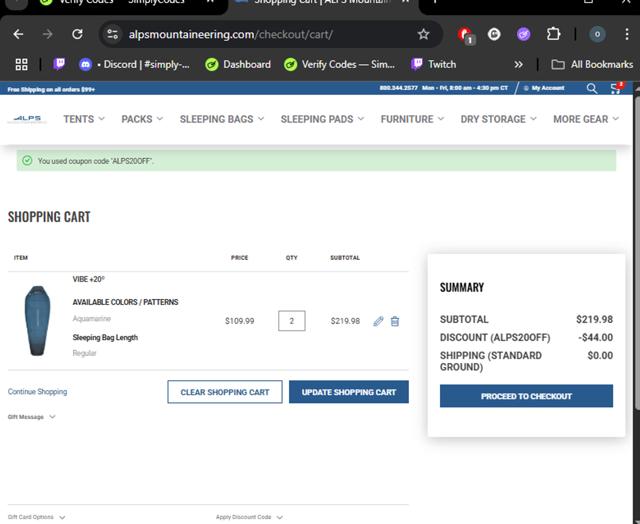Go back to the previous page
Image resolution: width=640 pixels, height=524 pixels.
[x=18, y=34]
